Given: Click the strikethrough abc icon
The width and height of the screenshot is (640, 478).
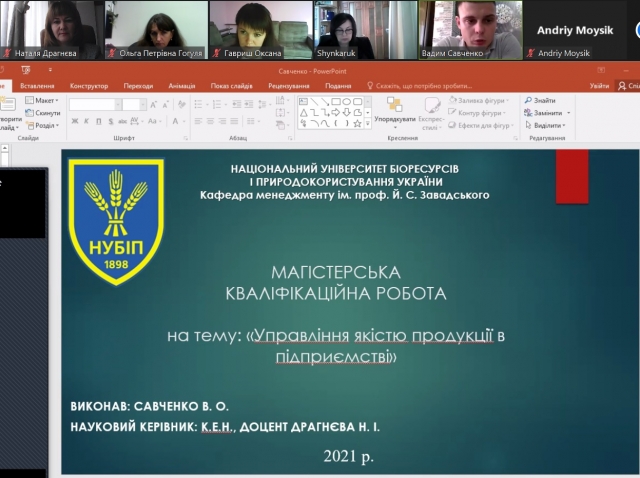Looking at the screenshot, I should [x=122, y=121].
